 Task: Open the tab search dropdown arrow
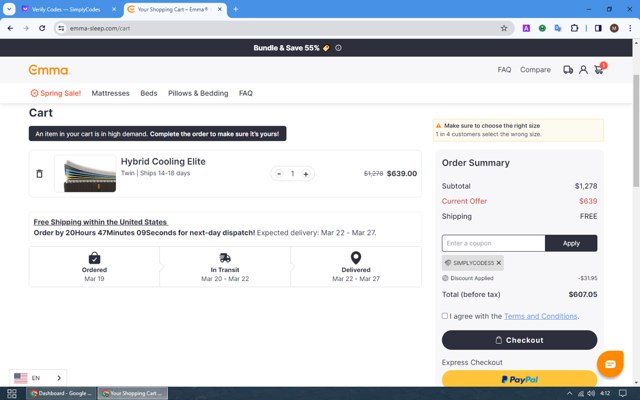coord(9,9)
